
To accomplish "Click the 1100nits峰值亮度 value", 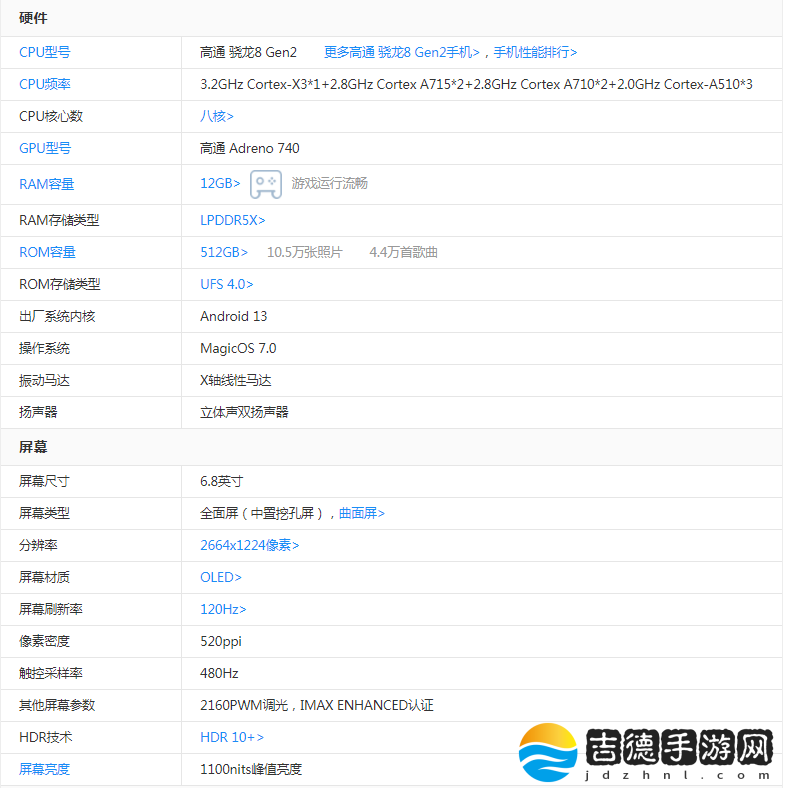I will click(x=251, y=769).
